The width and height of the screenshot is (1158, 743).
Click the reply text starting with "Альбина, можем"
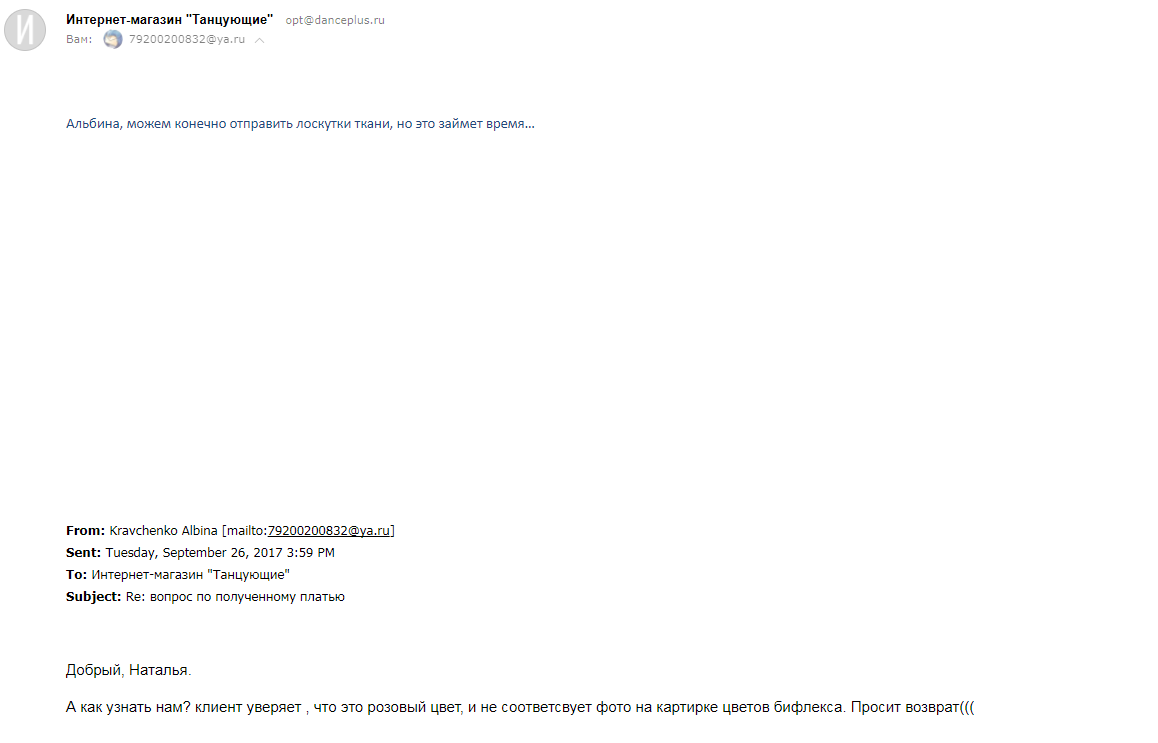tap(300, 125)
